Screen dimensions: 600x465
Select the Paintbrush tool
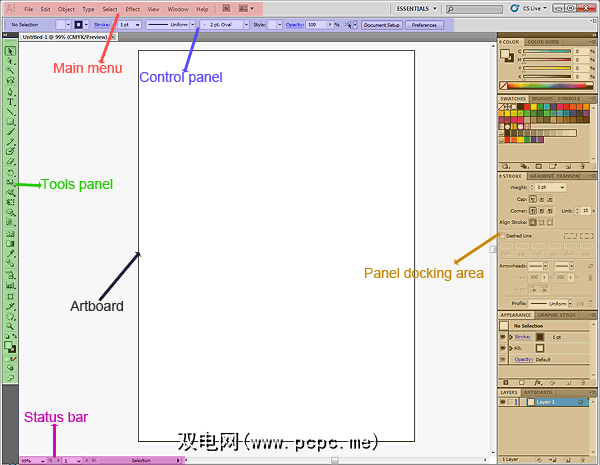[10, 132]
